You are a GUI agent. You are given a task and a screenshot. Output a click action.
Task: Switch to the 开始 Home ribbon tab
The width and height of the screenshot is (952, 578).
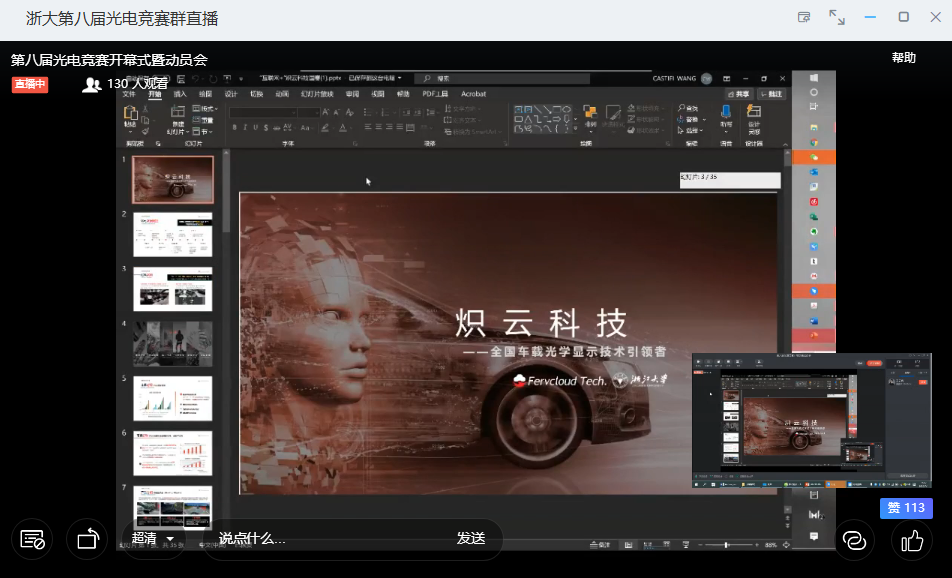point(155,94)
